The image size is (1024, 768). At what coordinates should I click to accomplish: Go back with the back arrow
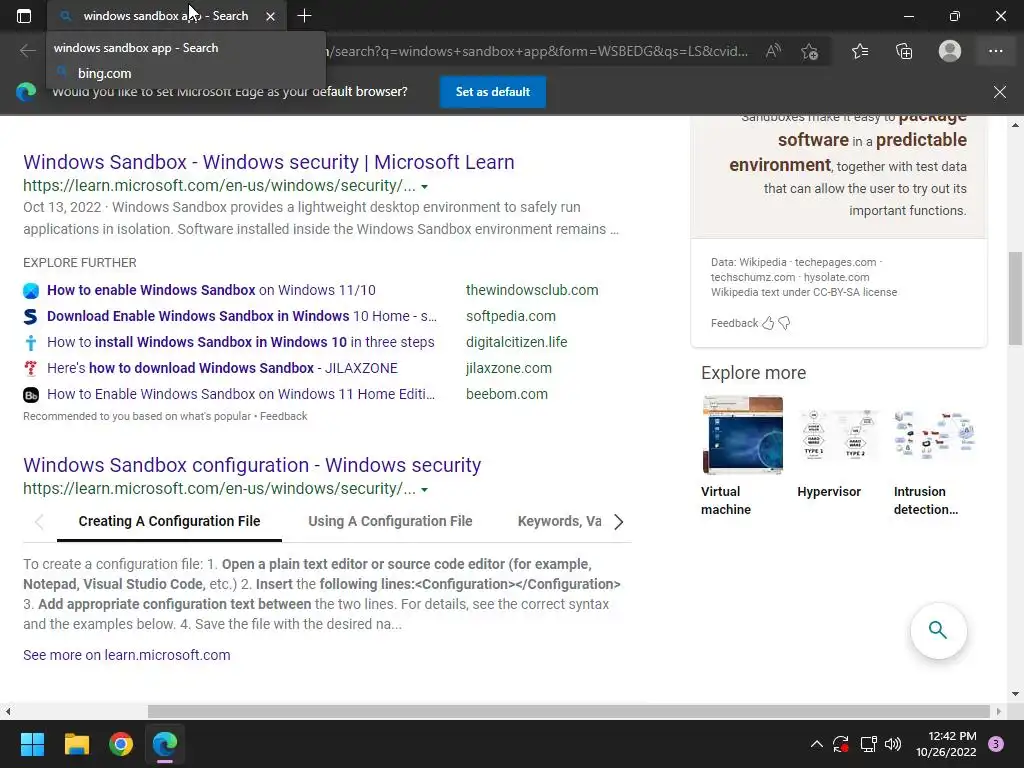[x=27, y=51]
